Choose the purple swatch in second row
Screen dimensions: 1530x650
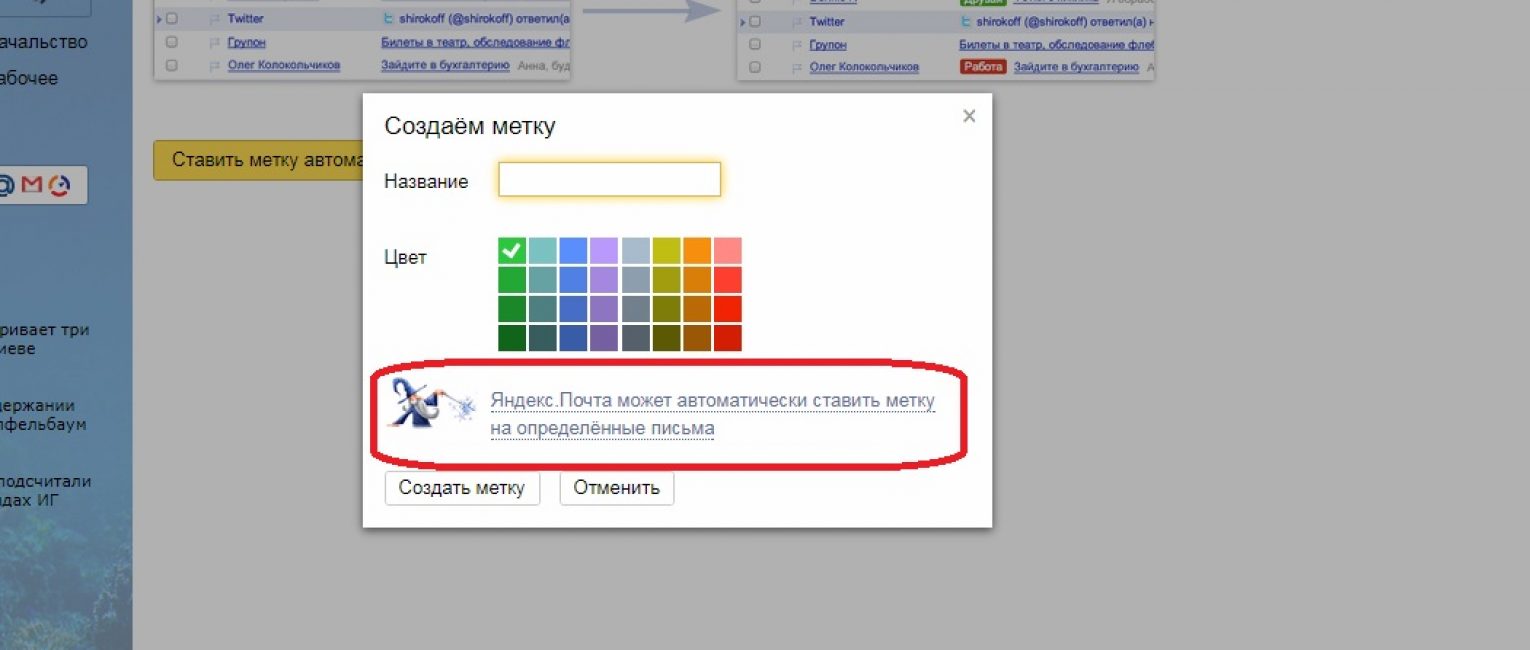pyautogui.click(x=604, y=280)
